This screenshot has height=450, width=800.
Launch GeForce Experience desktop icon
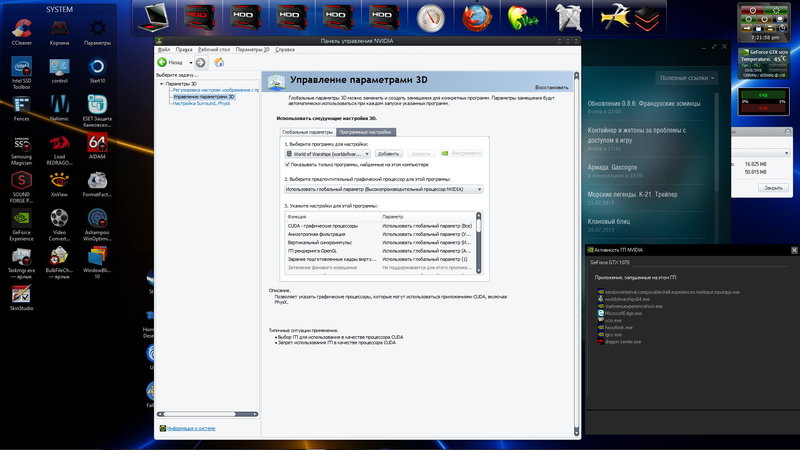pos(21,224)
